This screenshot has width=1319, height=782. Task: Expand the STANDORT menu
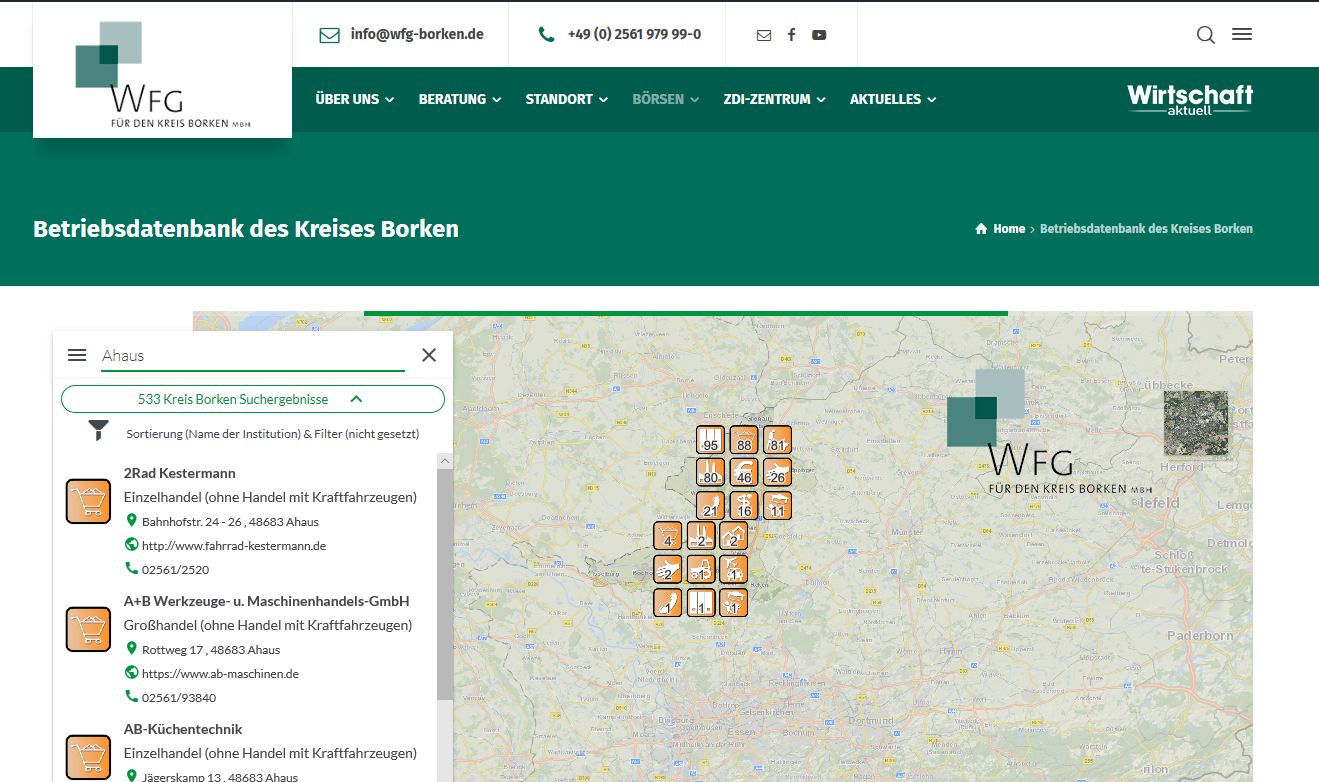(567, 99)
